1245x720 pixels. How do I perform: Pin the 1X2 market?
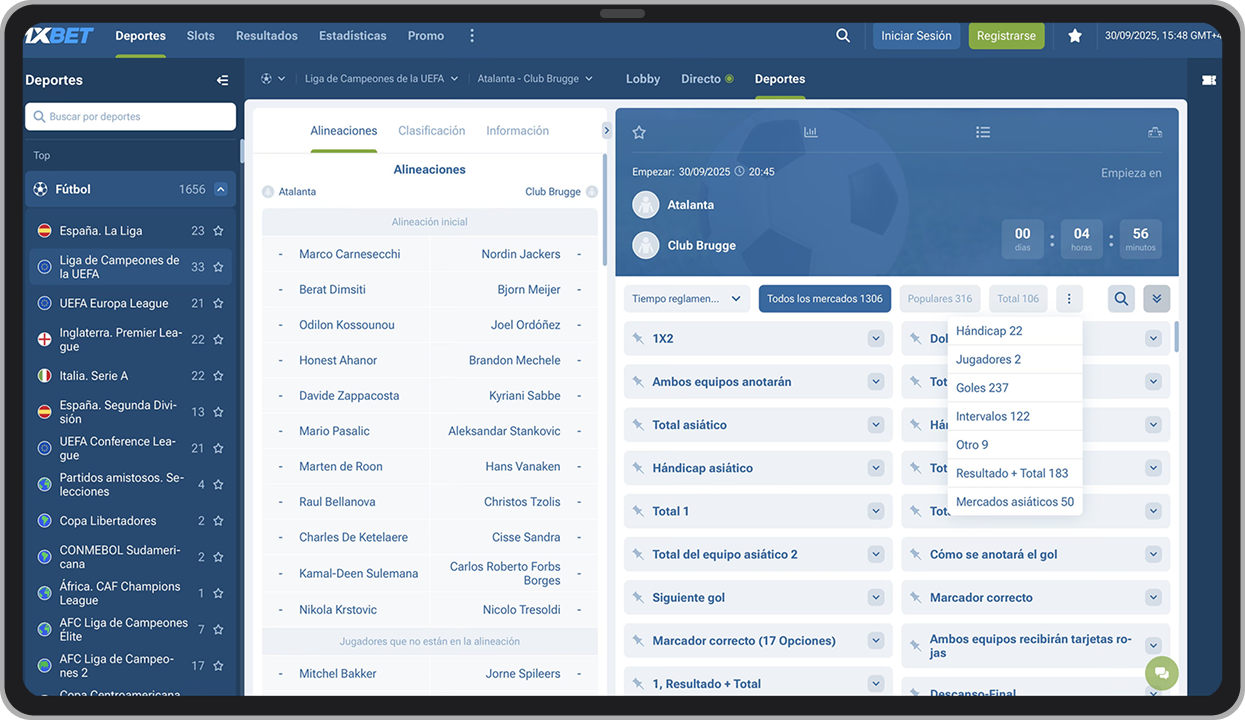pos(638,339)
